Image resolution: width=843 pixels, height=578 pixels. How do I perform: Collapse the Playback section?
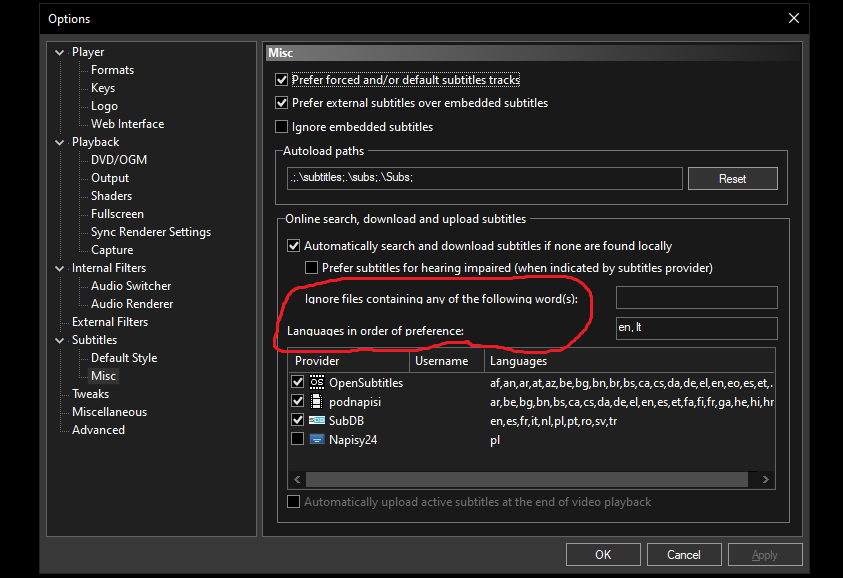coord(59,141)
